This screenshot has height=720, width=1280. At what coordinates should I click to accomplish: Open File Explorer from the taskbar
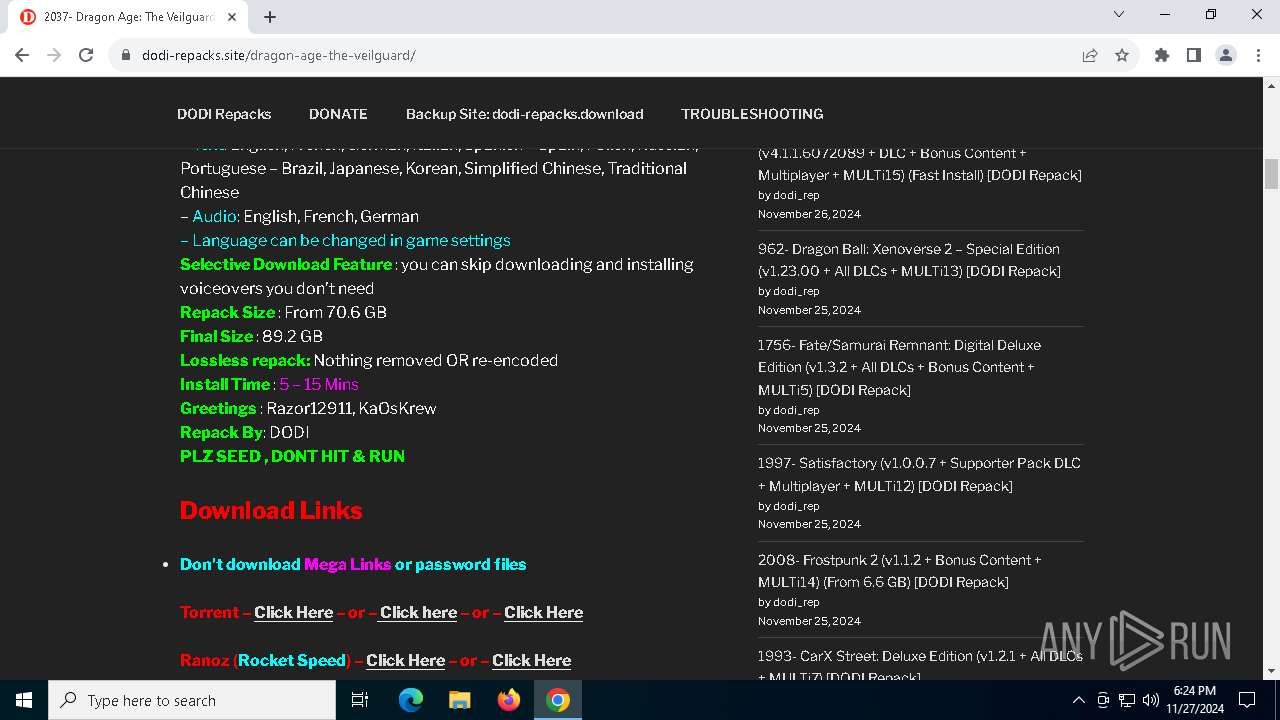click(x=460, y=700)
